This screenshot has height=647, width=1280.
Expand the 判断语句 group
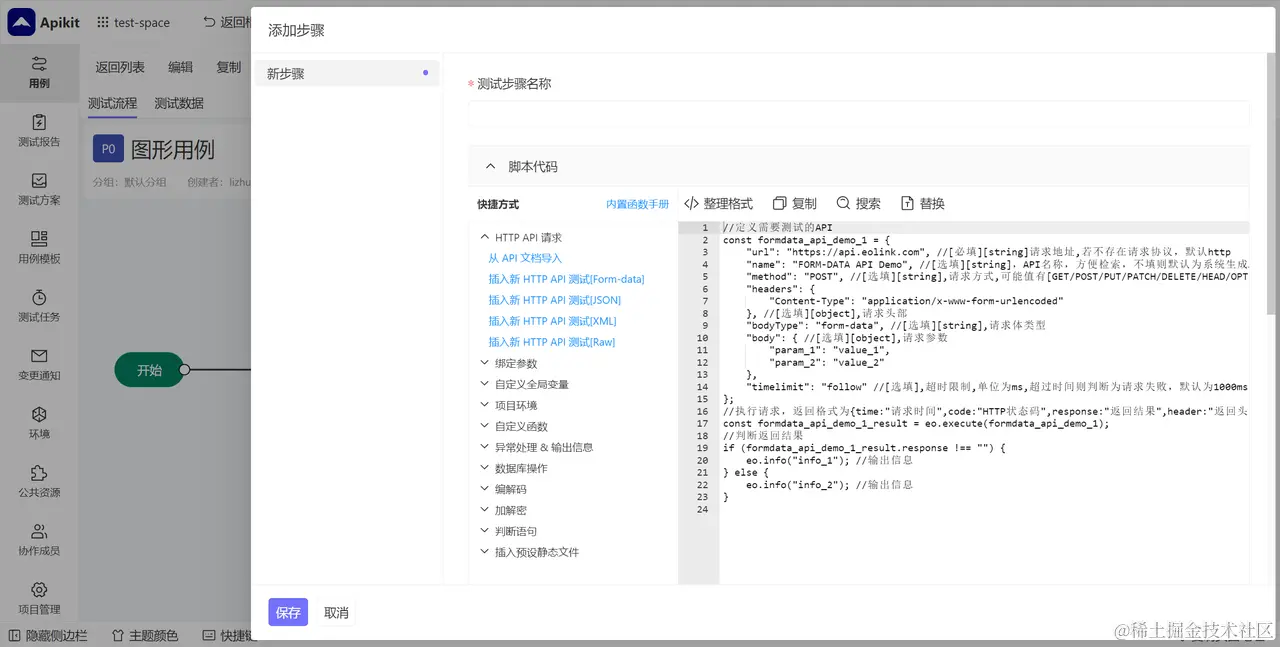coord(485,531)
